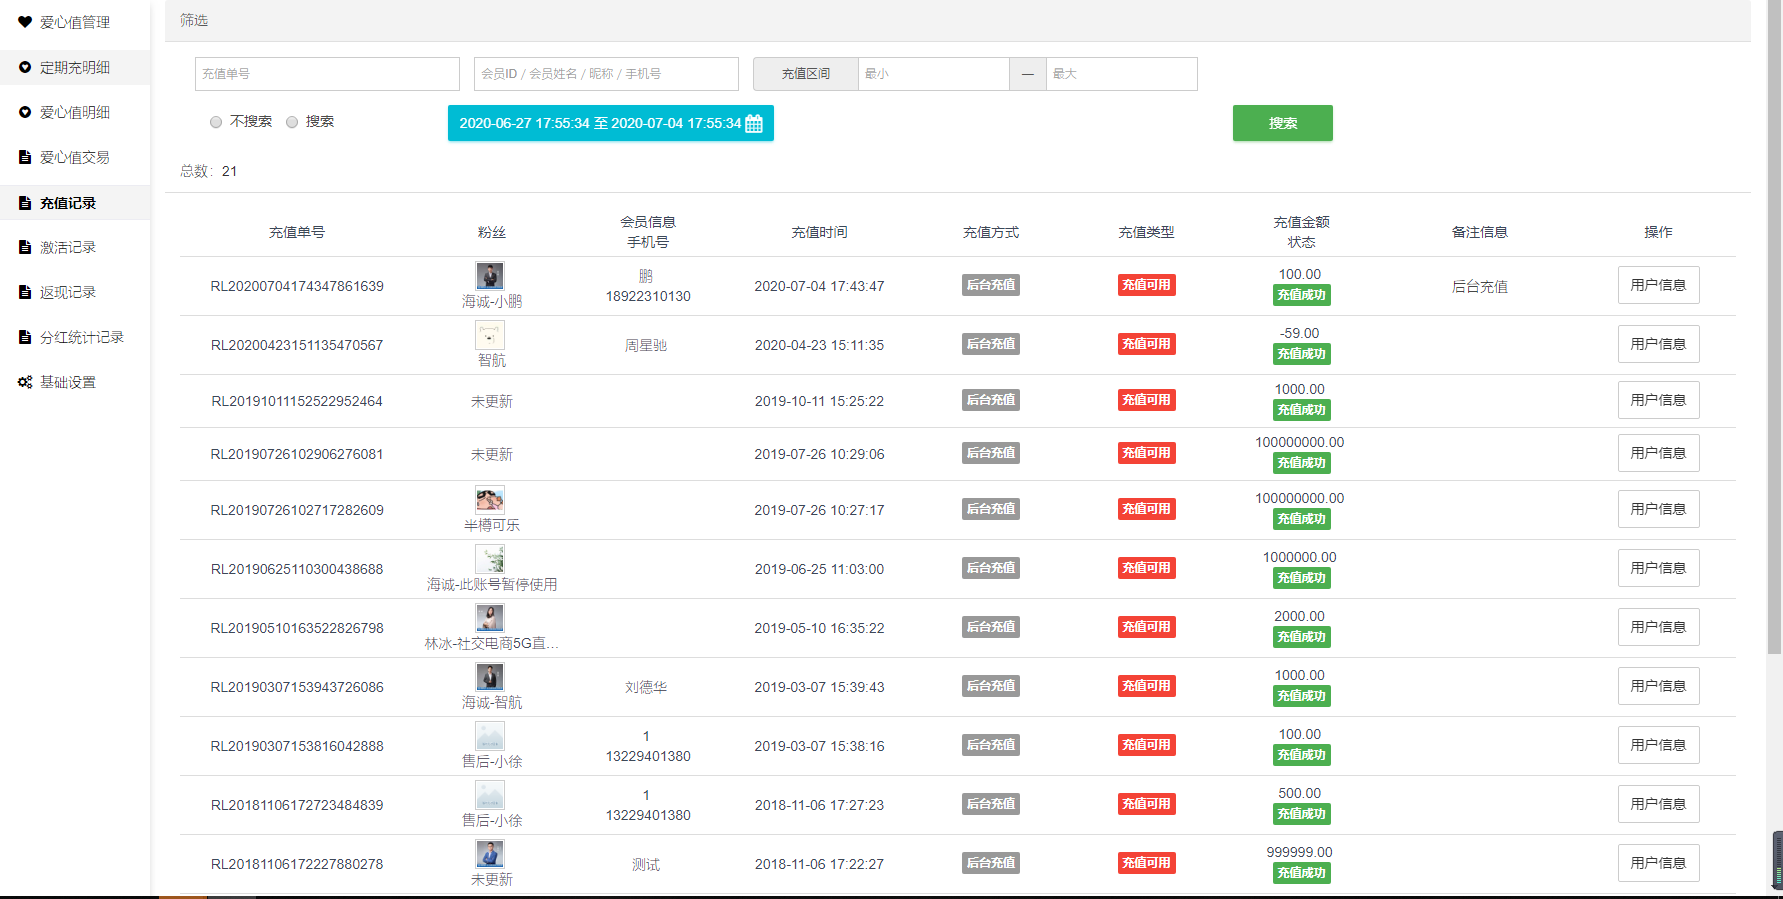1783x899 pixels.
Task: Click 充值成功 badge under 999999.00
Action: (x=1301, y=873)
